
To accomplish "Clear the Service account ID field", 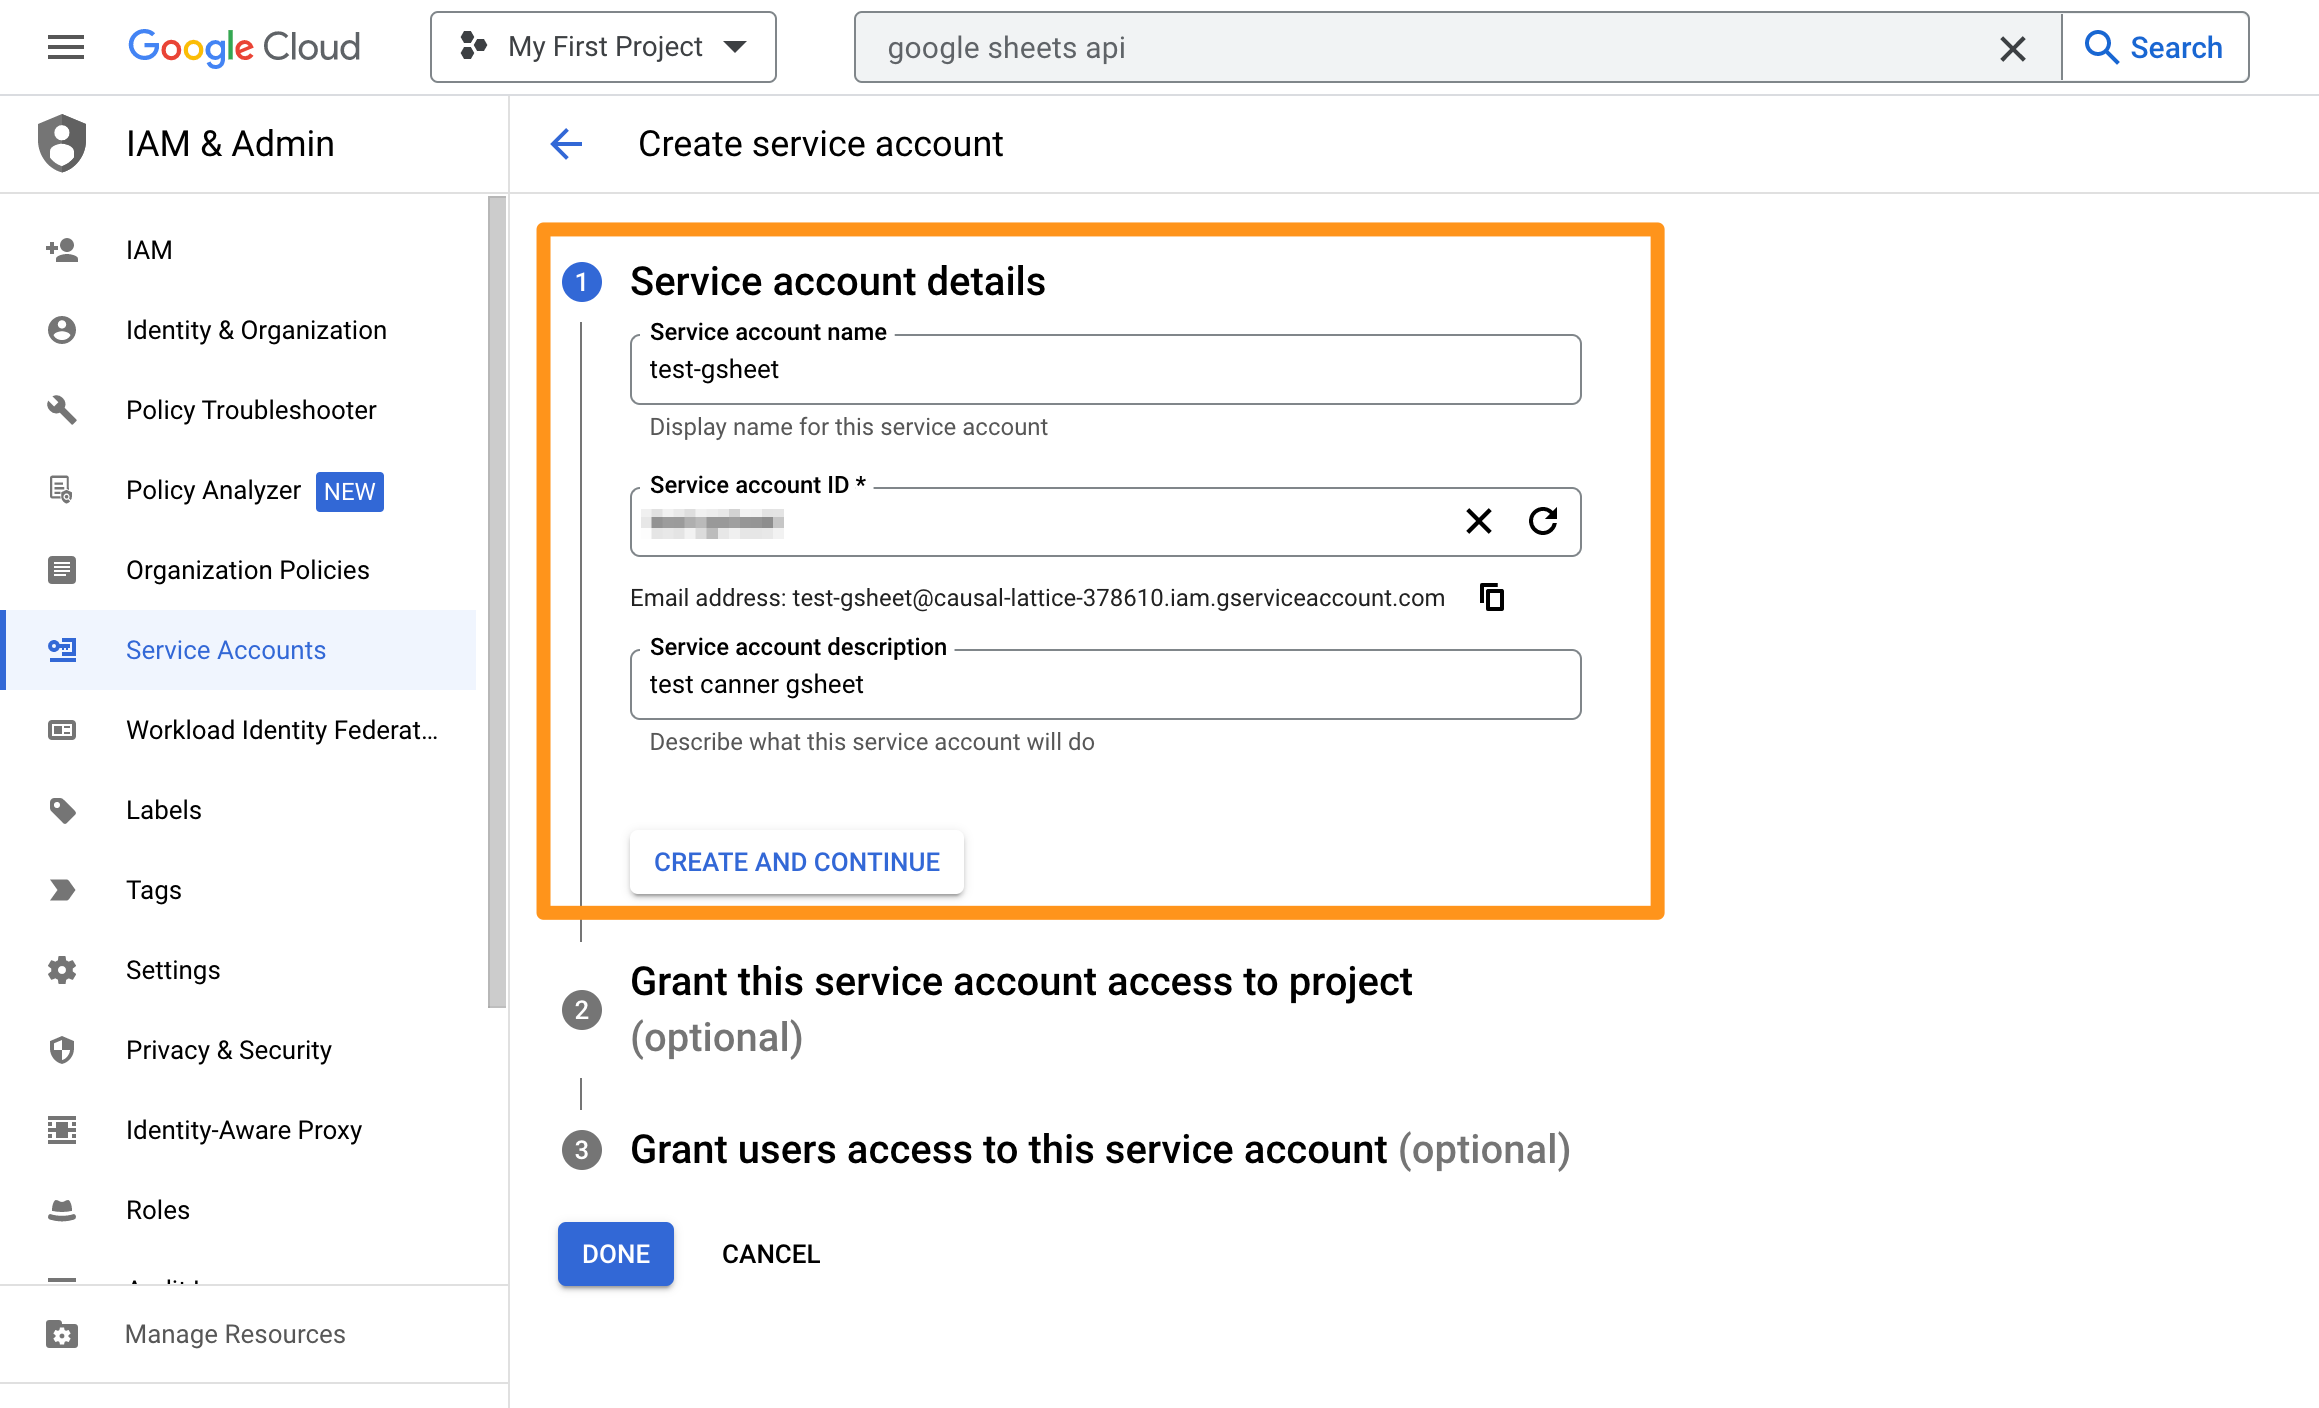I will coord(1478,520).
